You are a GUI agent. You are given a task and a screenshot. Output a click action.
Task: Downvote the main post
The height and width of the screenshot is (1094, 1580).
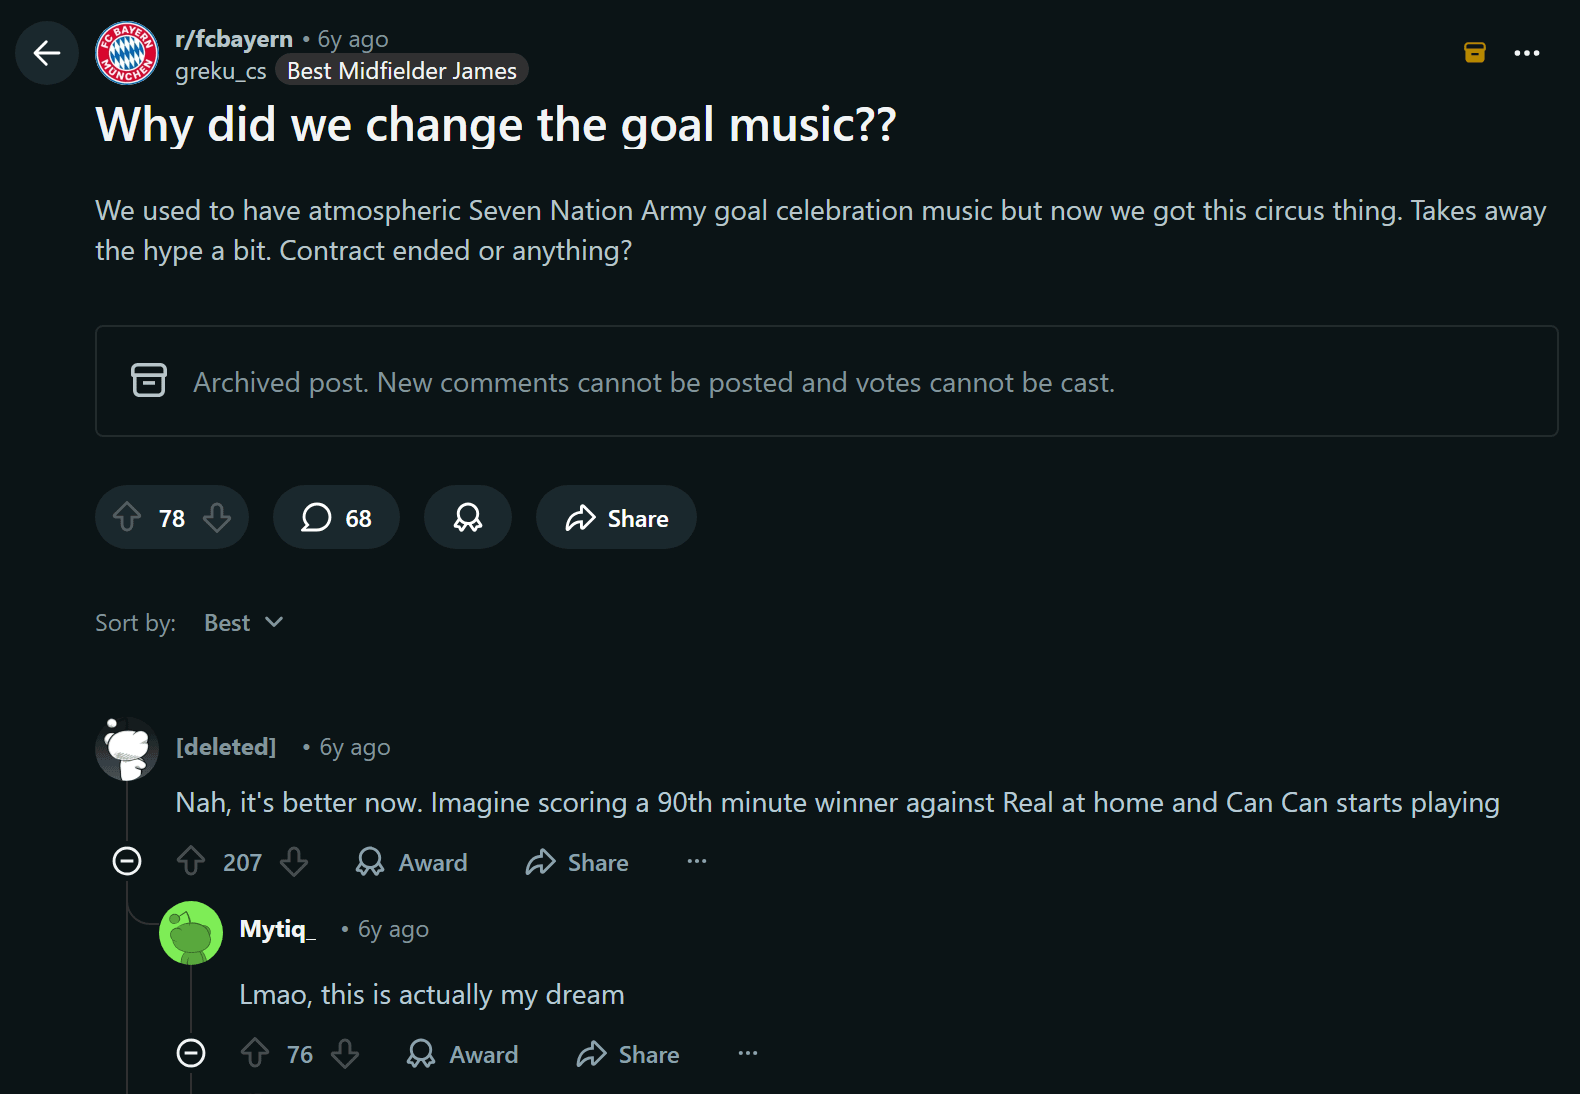pos(217,518)
